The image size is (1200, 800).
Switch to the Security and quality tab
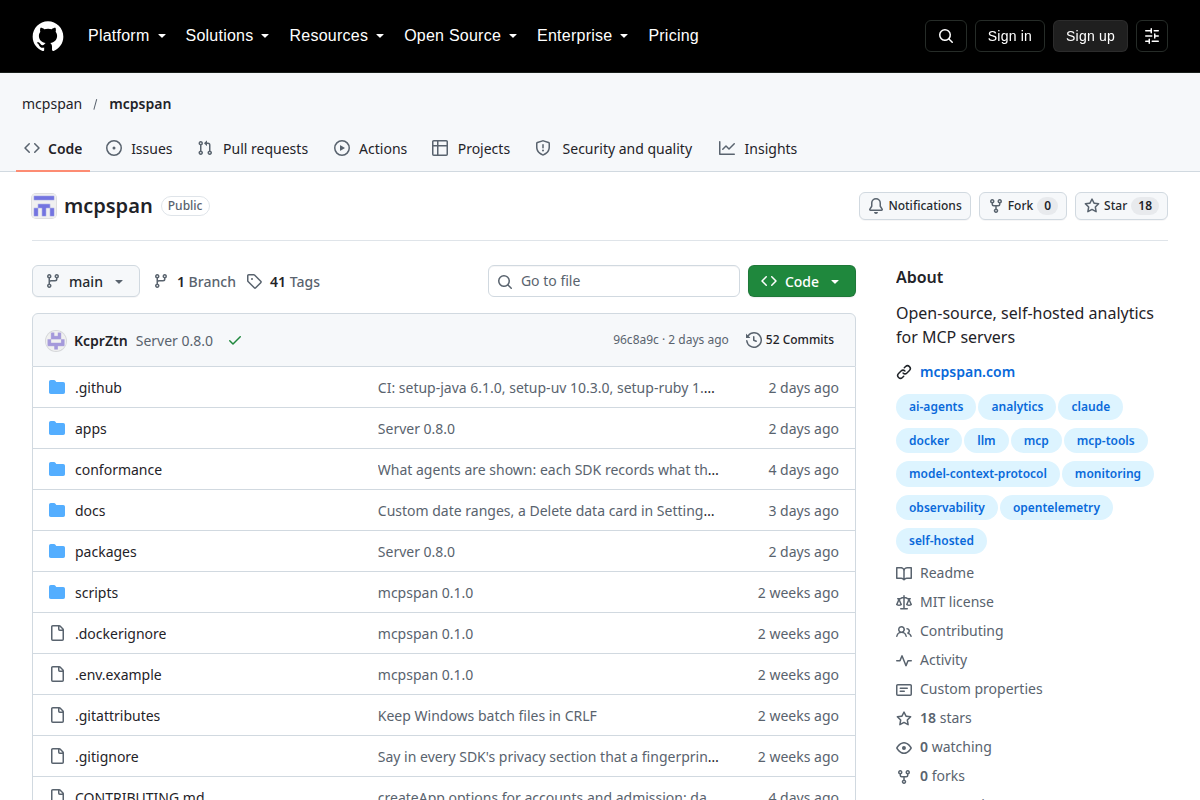coord(614,149)
